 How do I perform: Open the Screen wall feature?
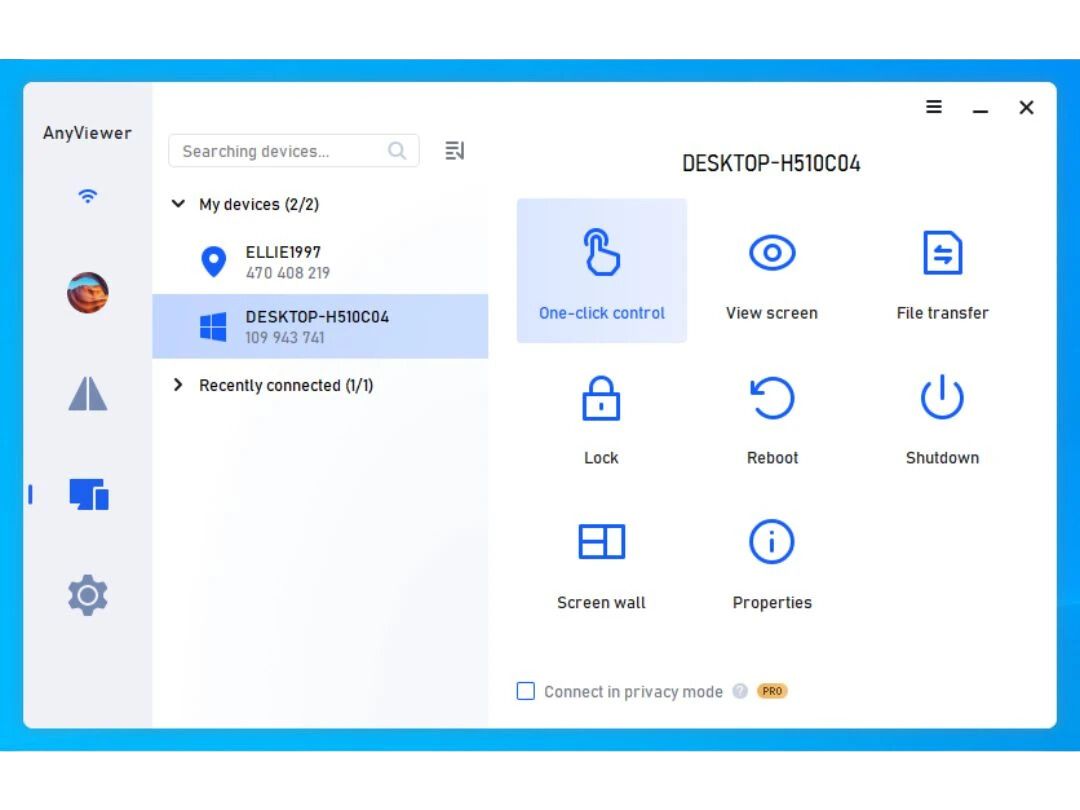(601, 565)
